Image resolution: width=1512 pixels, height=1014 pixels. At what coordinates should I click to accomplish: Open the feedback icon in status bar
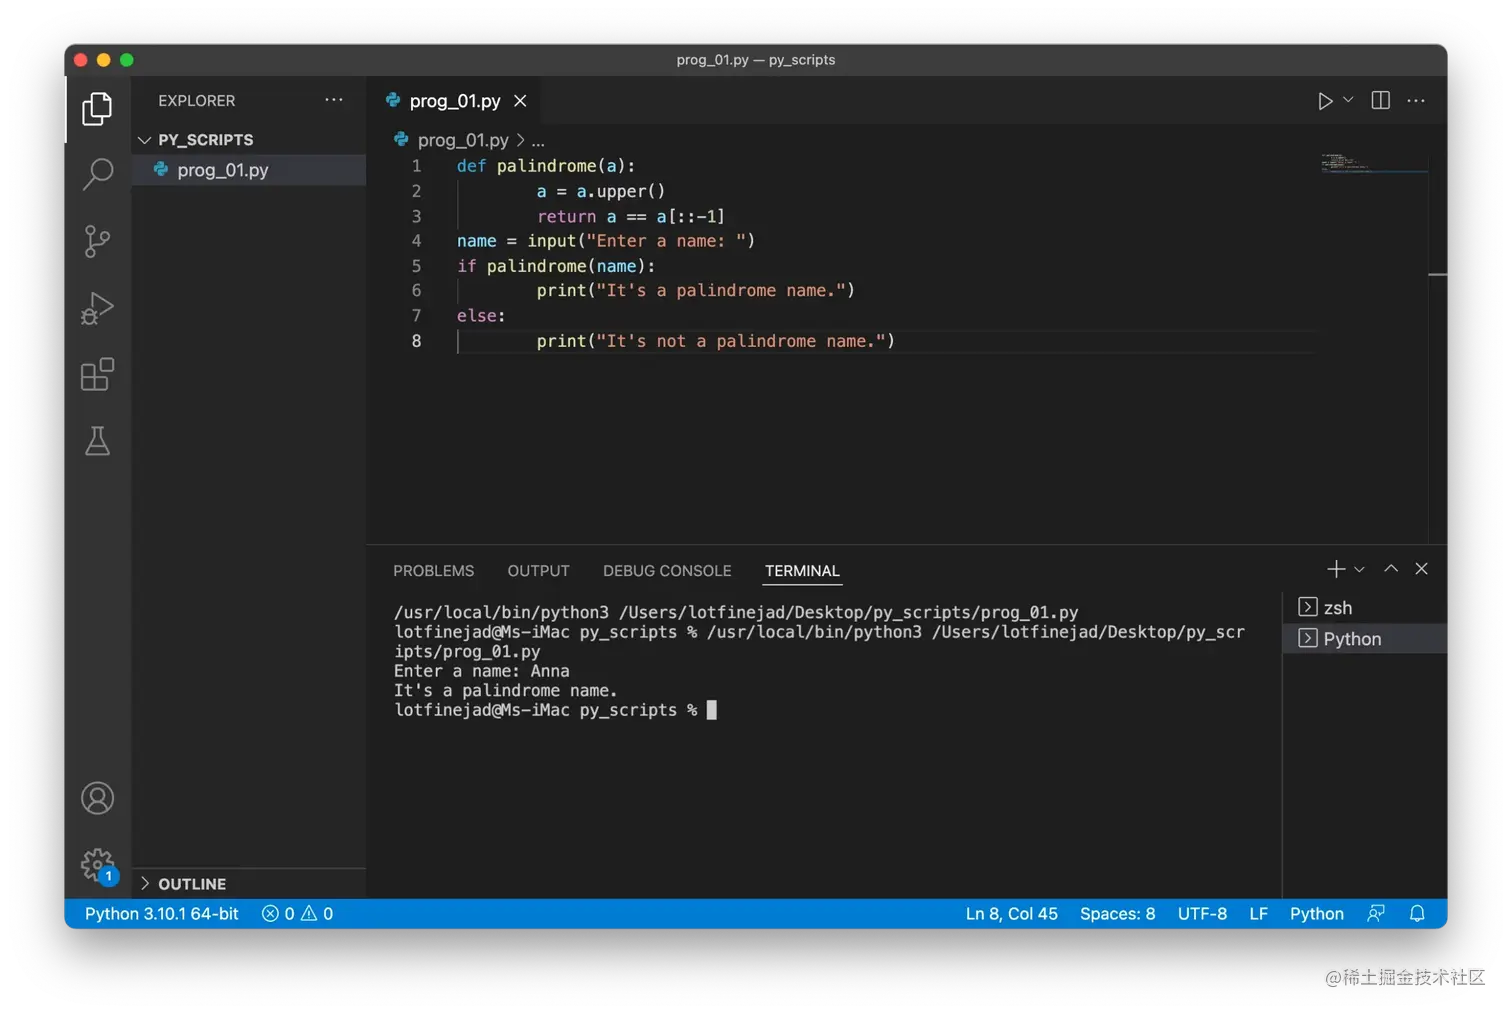[1376, 914]
